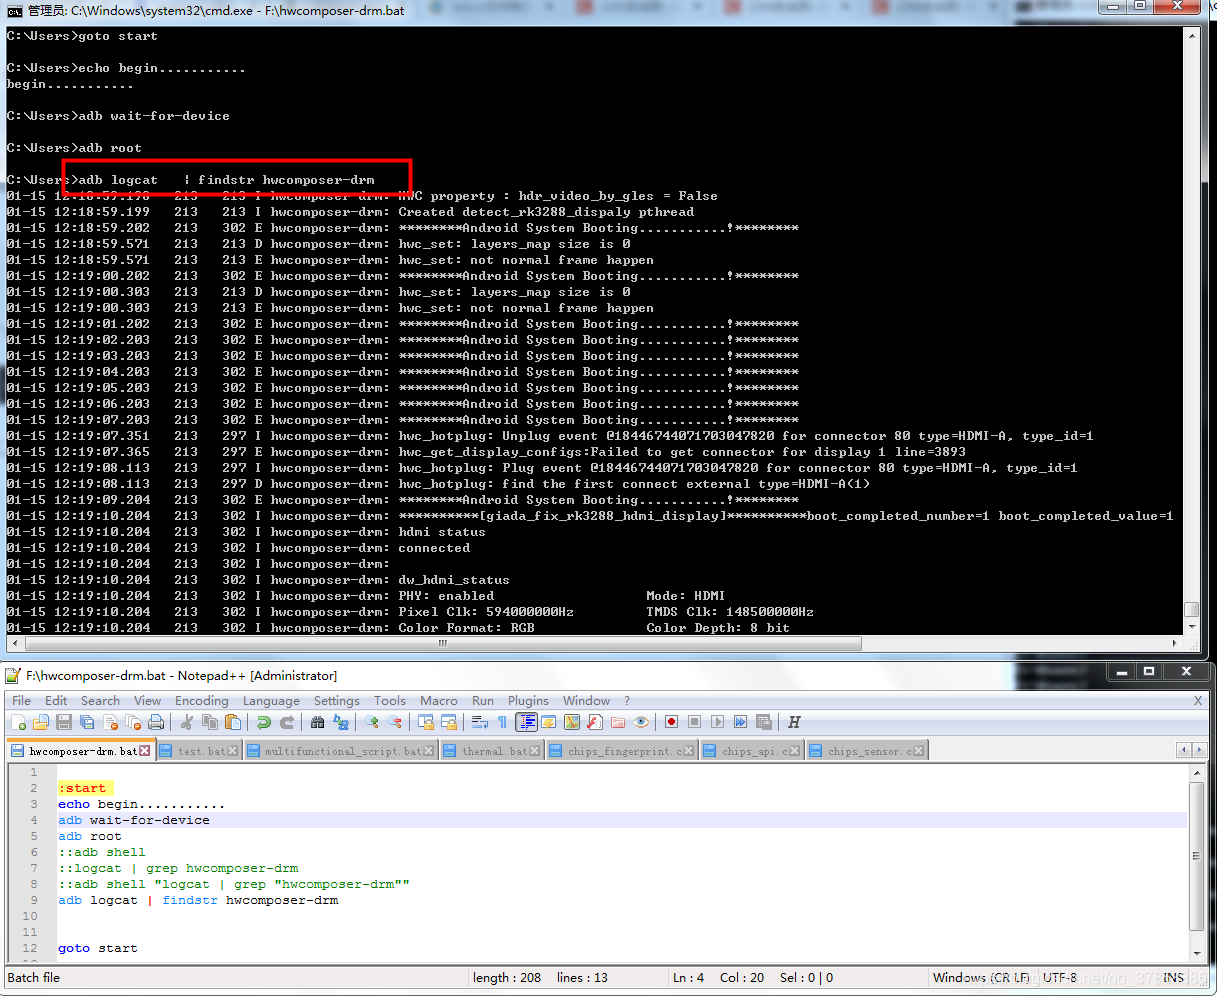Click the Cut scissors icon
Viewport: 1217px width, 997px height.
[x=186, y=722]
